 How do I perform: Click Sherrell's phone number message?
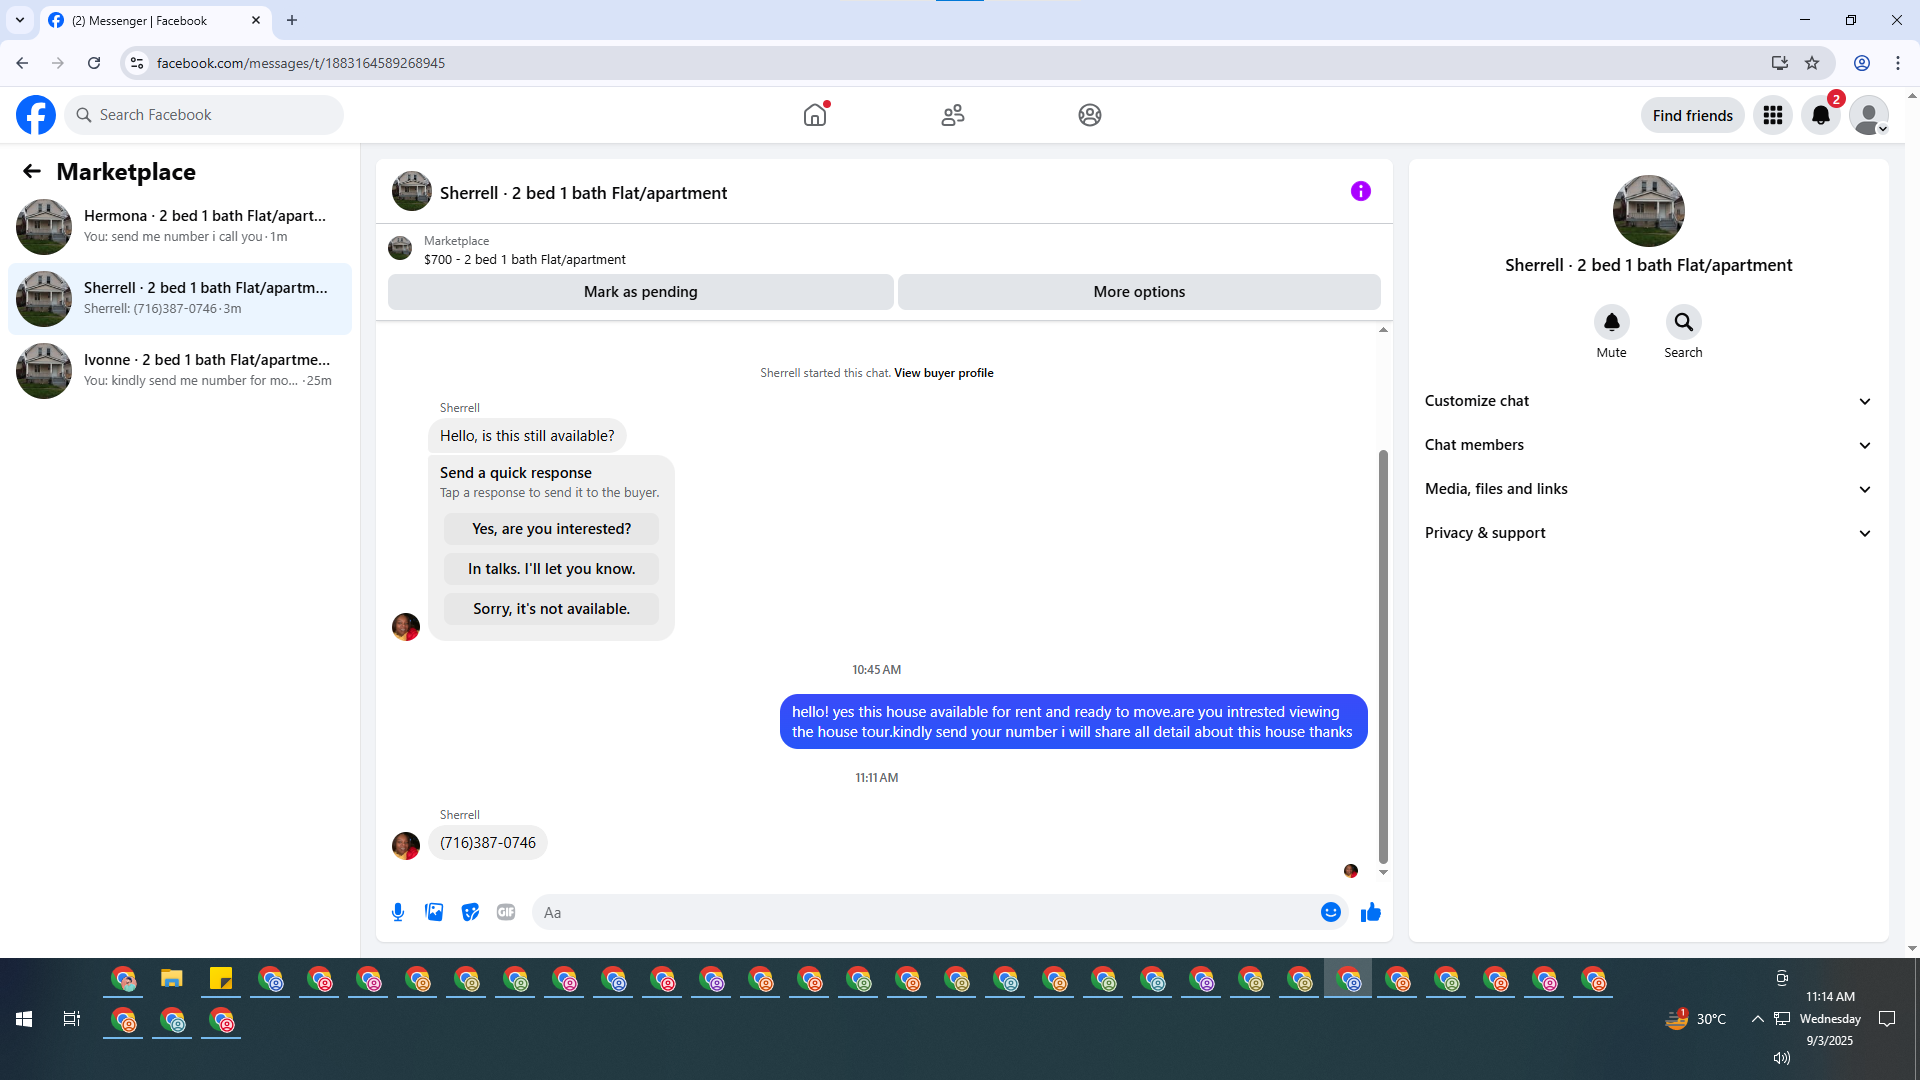(x=488, y=843)
